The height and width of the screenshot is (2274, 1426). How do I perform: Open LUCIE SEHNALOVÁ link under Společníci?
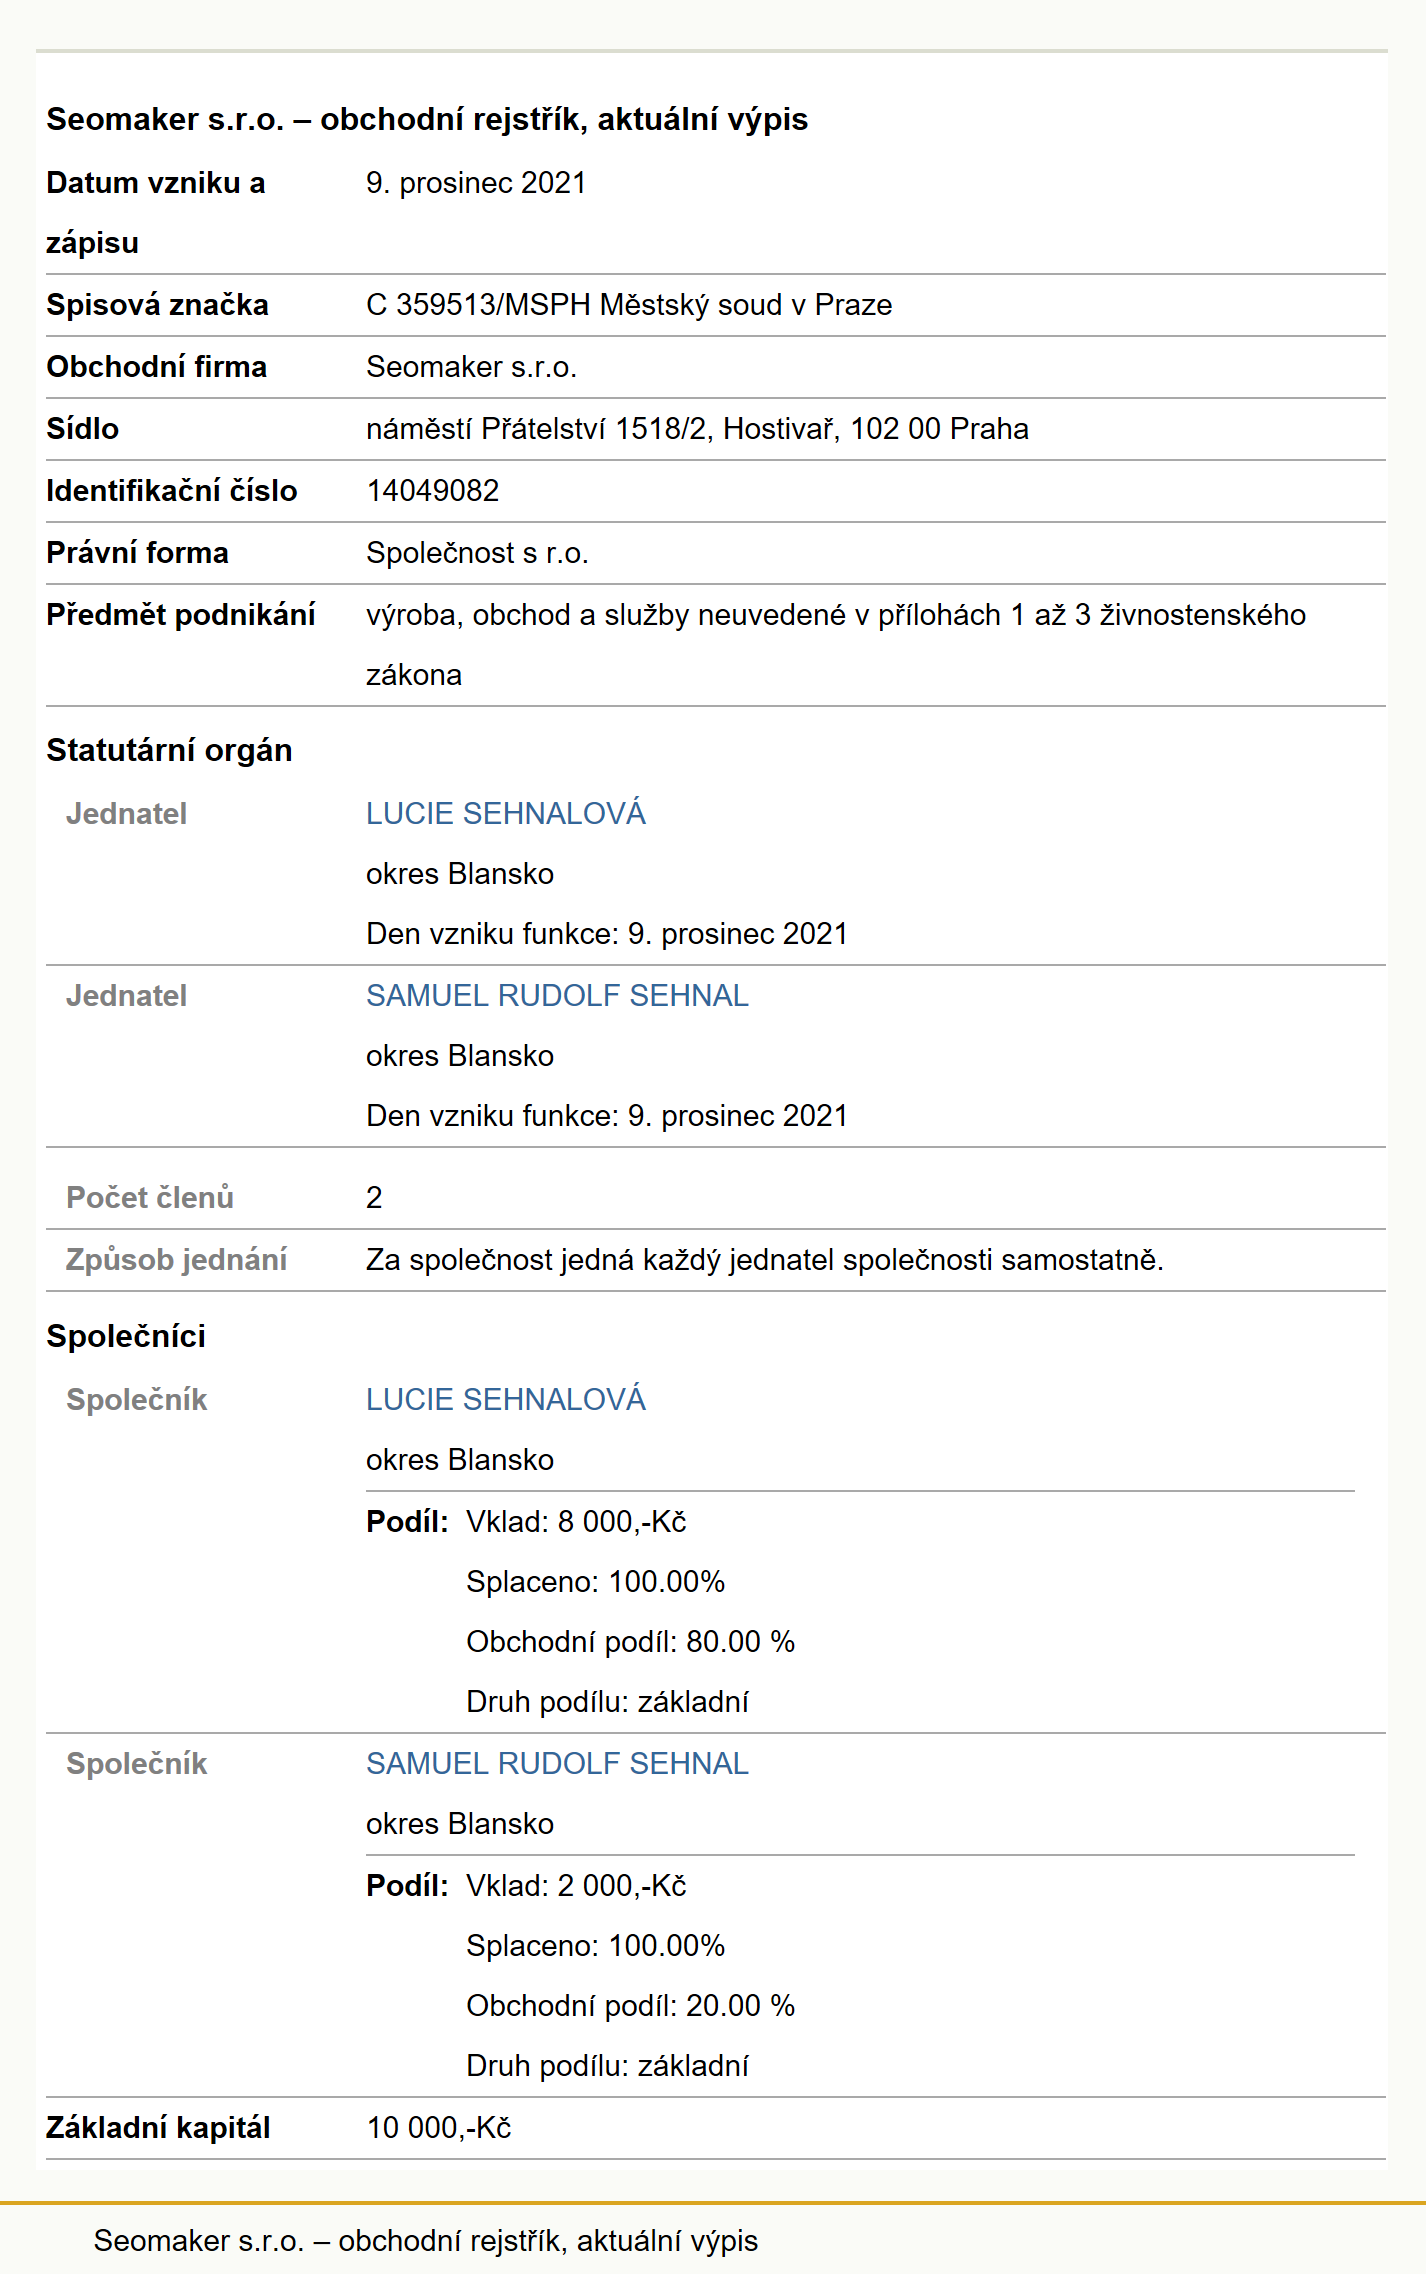click(x=506, y=1399)
